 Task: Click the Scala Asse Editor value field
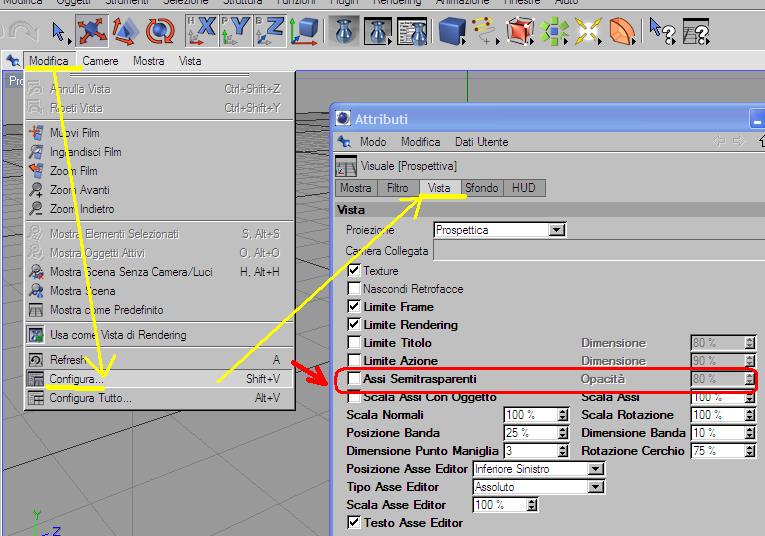coord(500,505)
